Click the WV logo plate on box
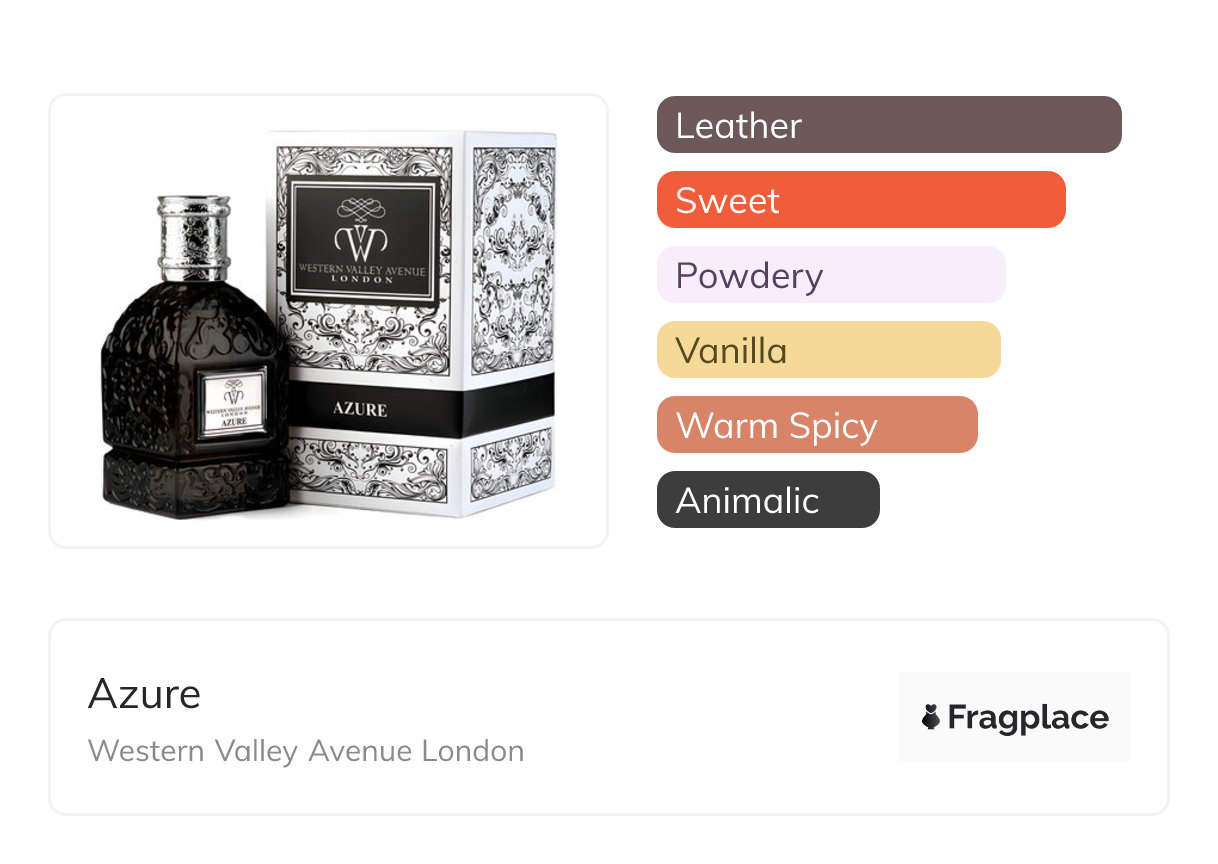The image size is (1218, 864). click(361, 238)
